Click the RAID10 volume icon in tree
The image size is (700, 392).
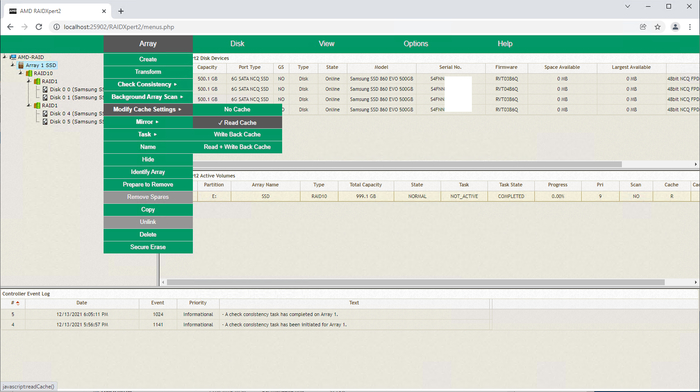29,73
